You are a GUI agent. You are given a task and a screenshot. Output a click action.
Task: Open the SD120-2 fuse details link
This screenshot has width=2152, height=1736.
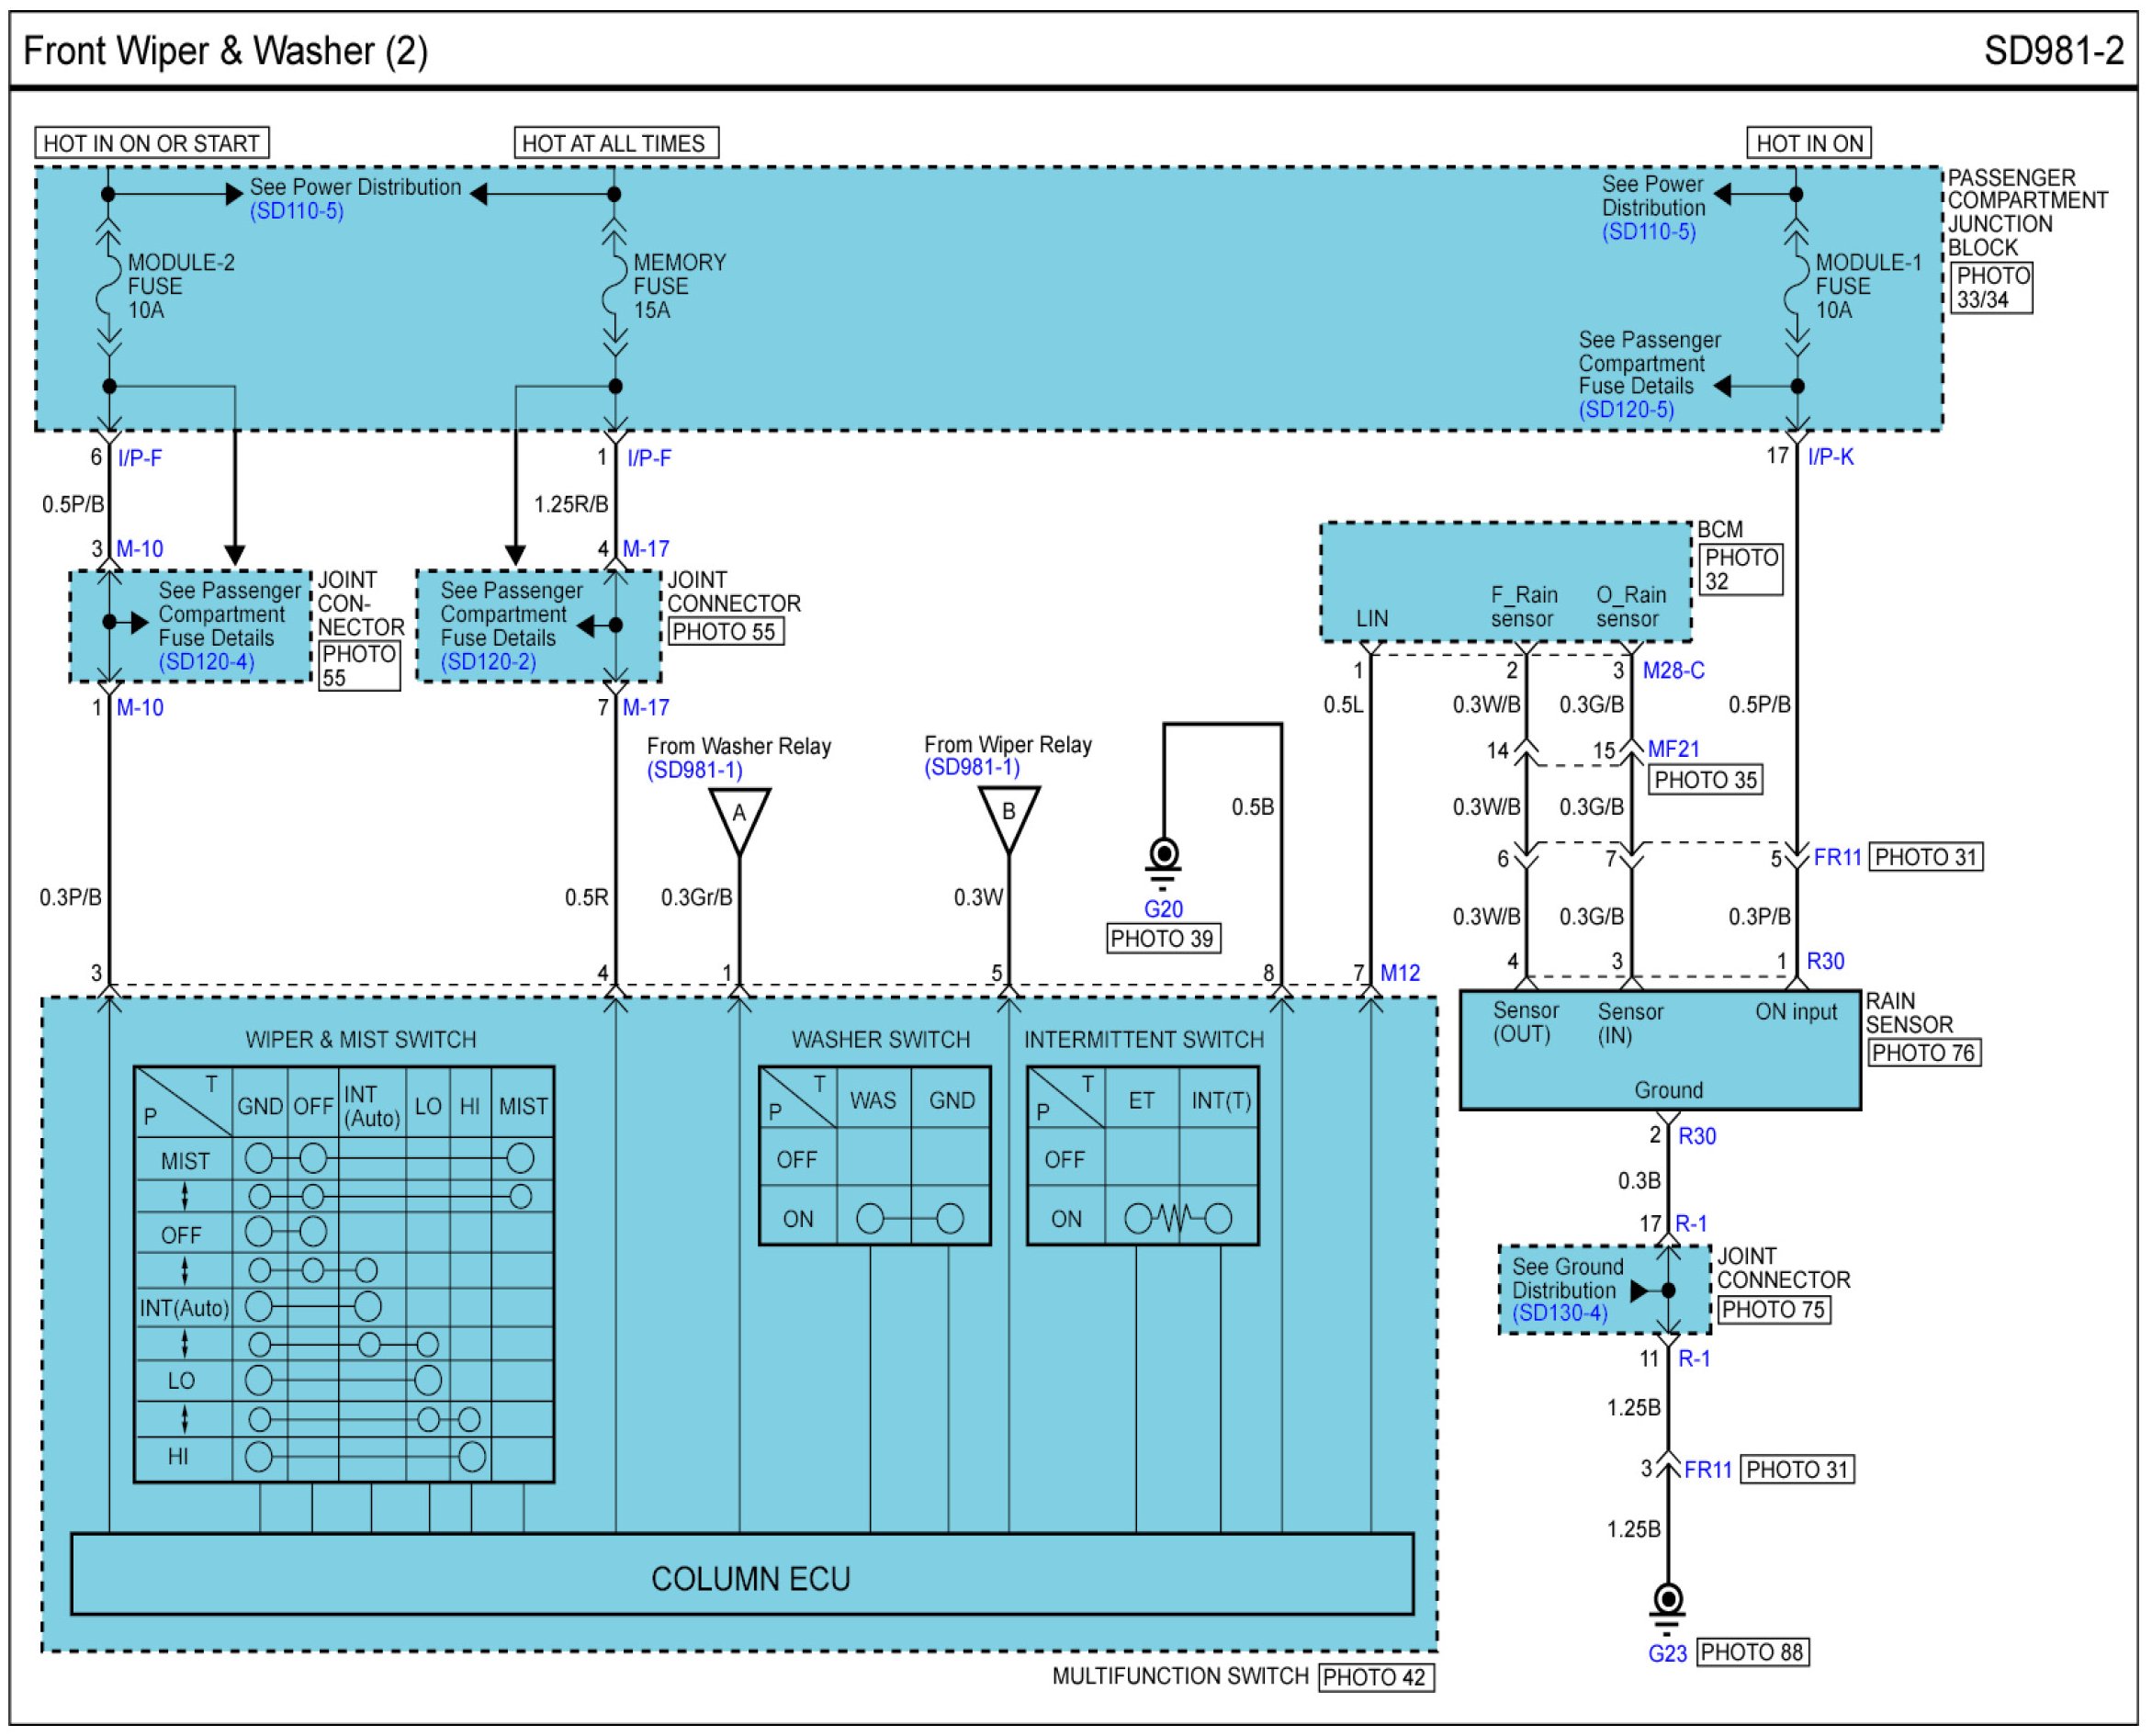pyautogui.click(x=488, y=662)
